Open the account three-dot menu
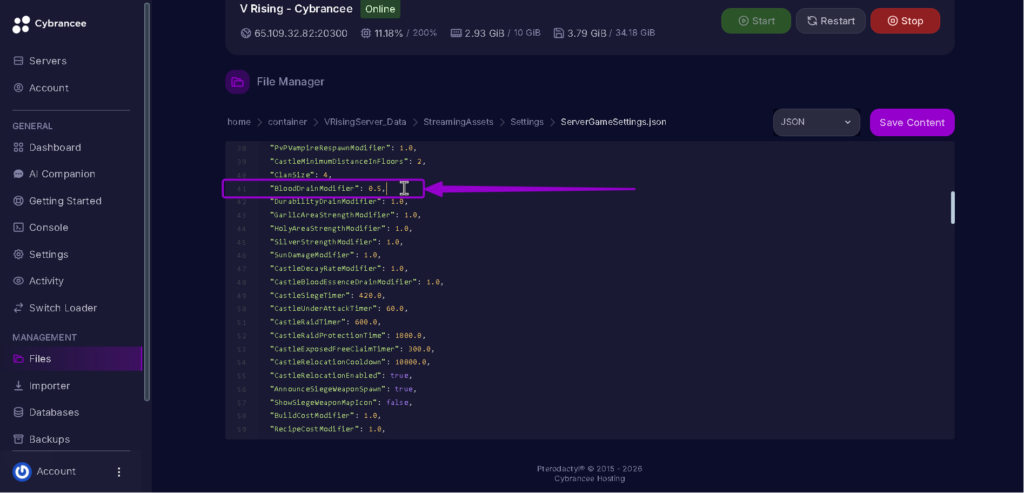1024x493 pixels. (119, 471)
